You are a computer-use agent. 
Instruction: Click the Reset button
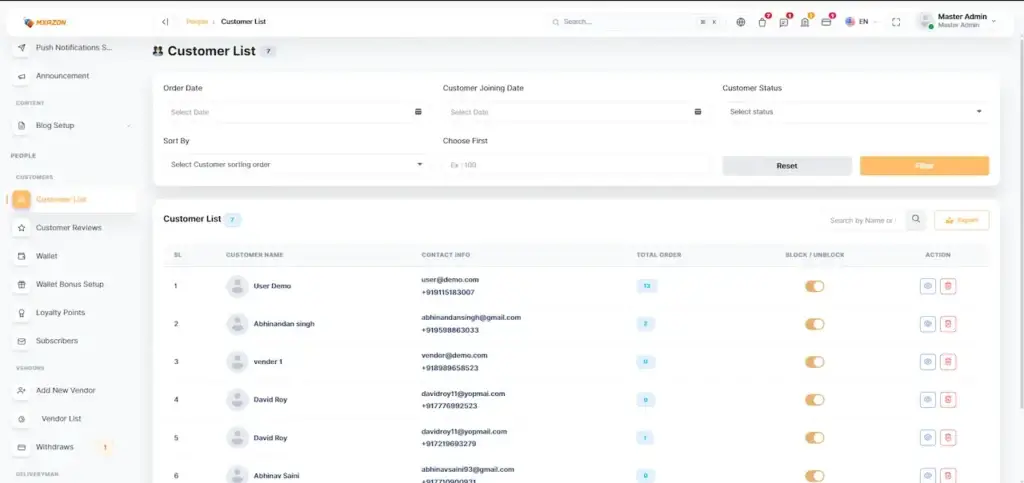coord(787,166)
